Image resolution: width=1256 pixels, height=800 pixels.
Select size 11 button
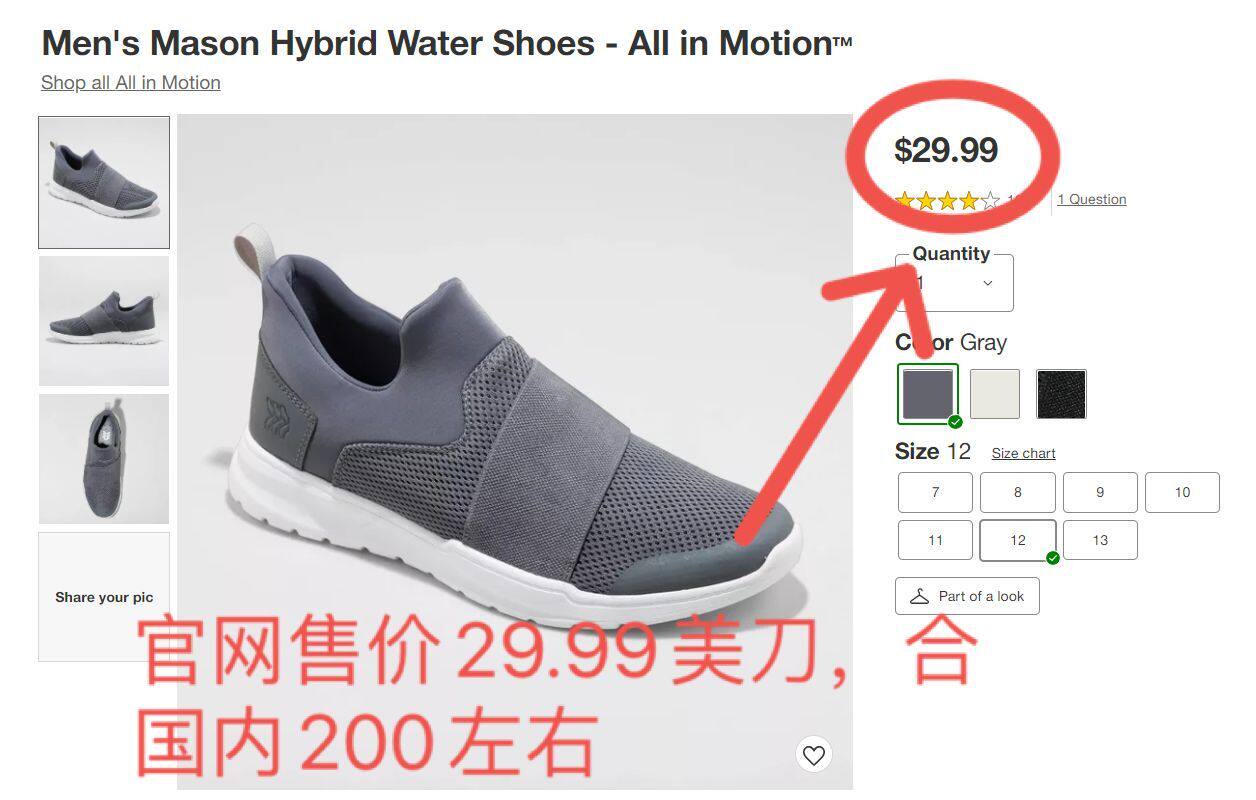point(935,540)
